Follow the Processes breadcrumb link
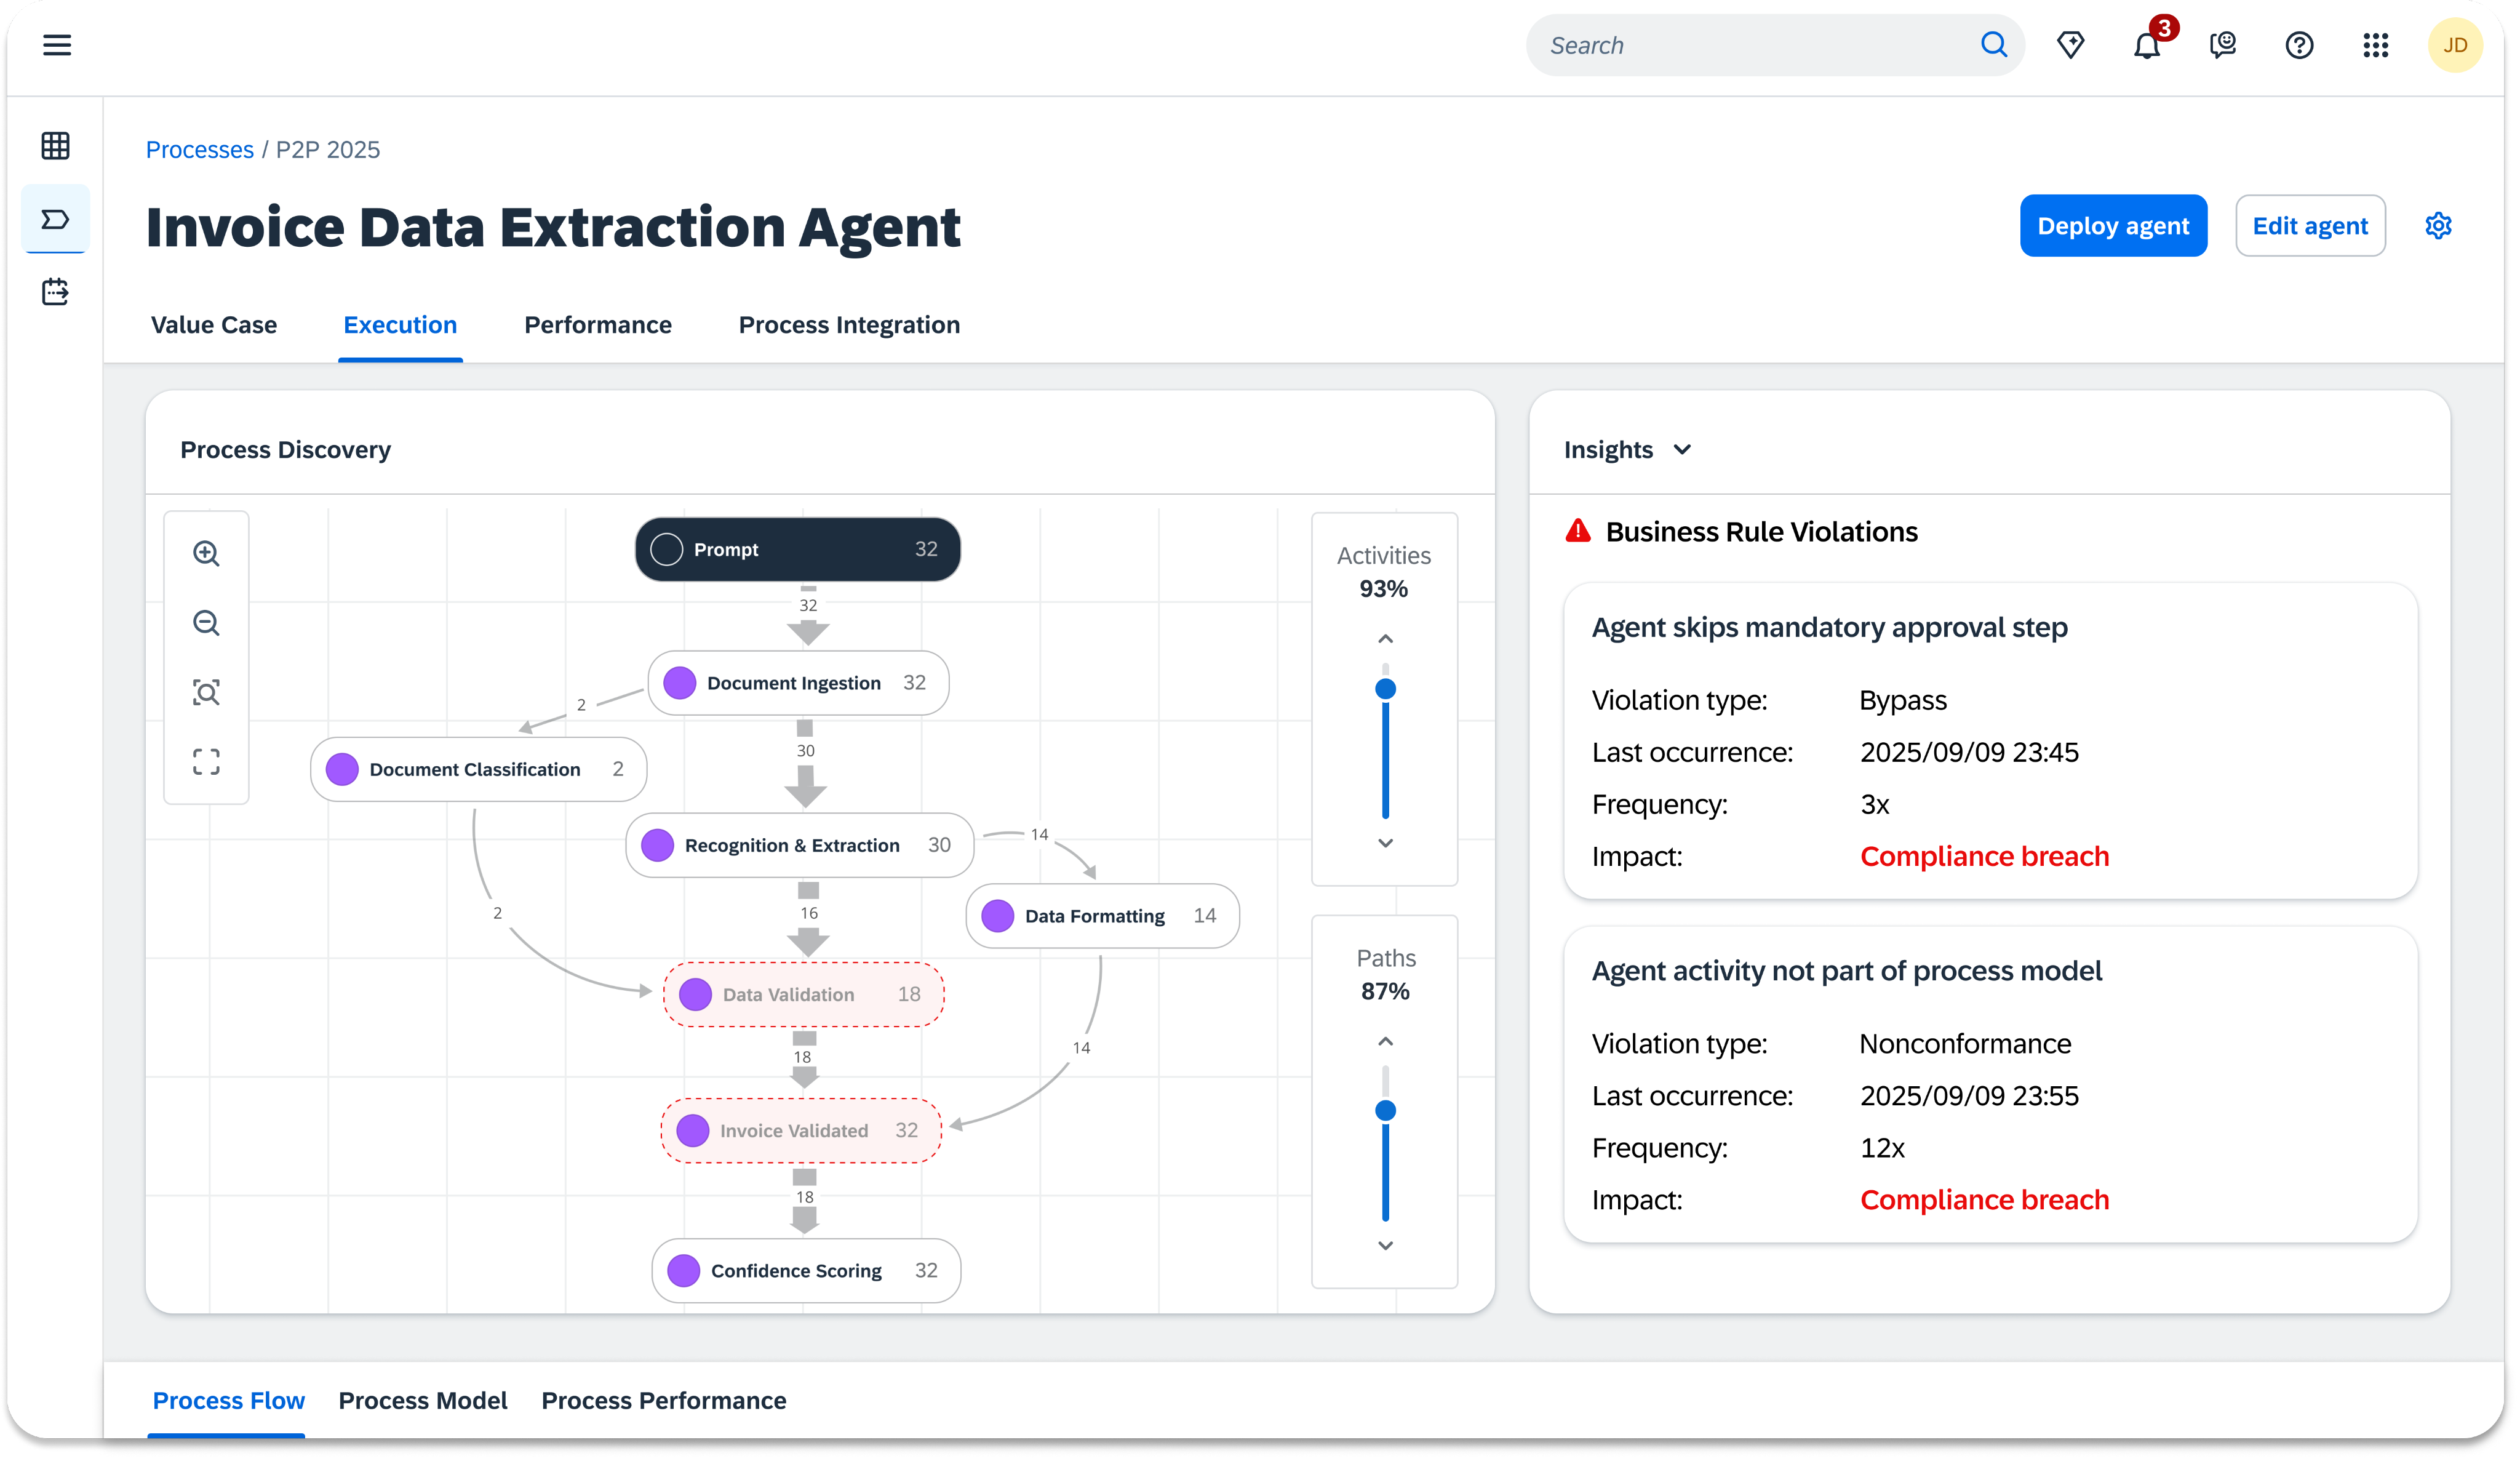Viewport: 2520px width, 1461px height. pos(199,150)
